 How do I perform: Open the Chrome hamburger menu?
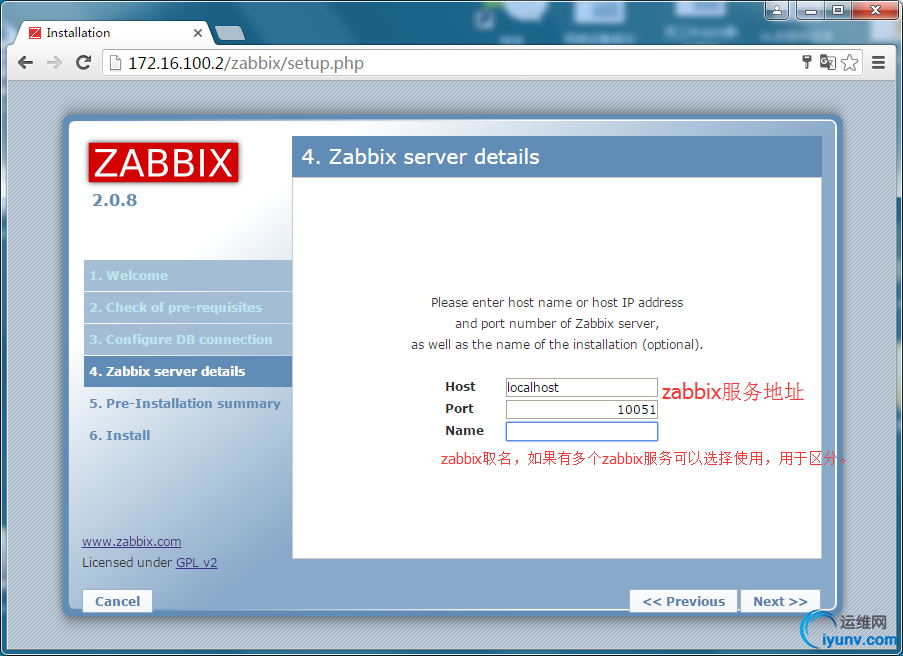click(878, 62)
